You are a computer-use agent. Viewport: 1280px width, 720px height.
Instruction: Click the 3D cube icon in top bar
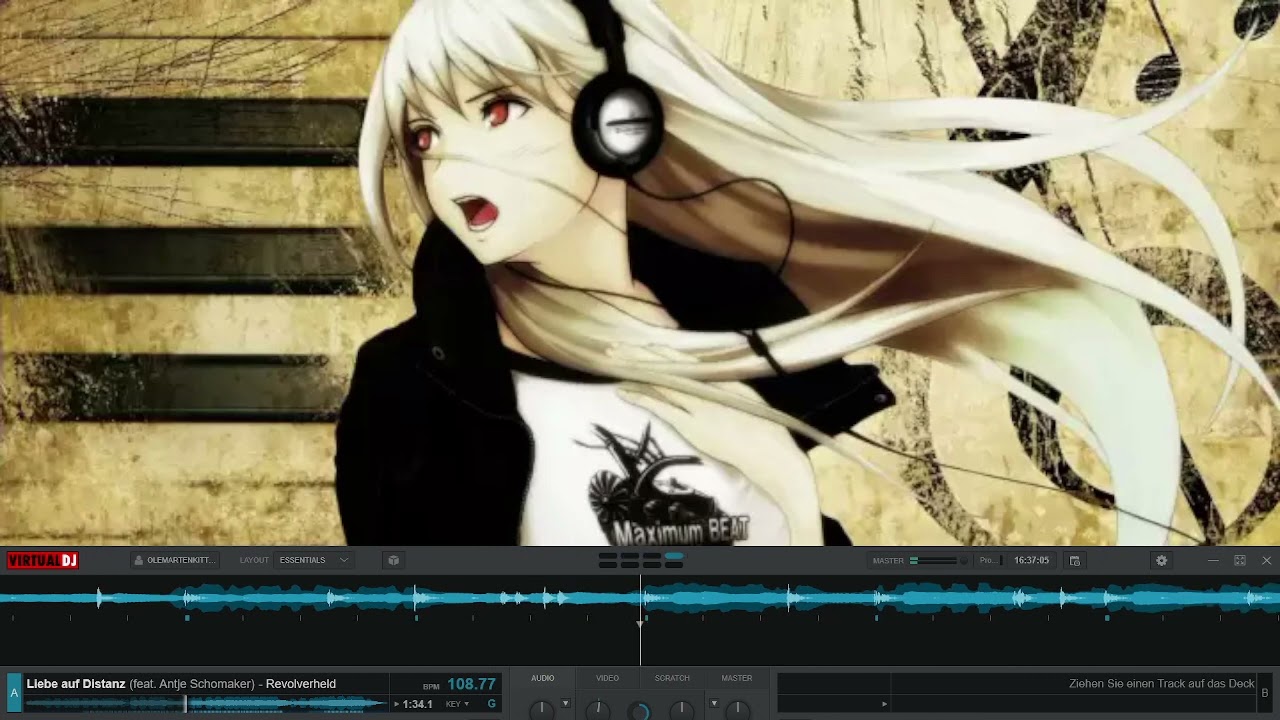393,560
